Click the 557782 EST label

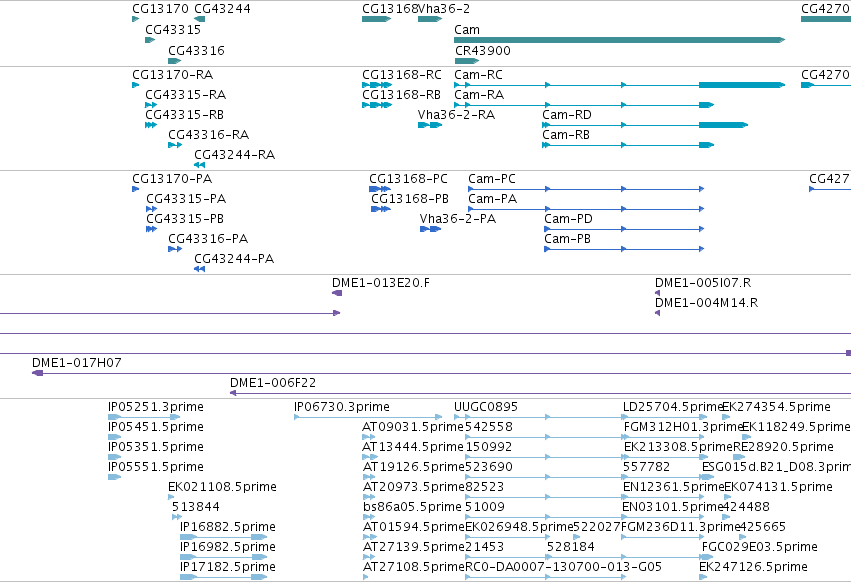646,467
